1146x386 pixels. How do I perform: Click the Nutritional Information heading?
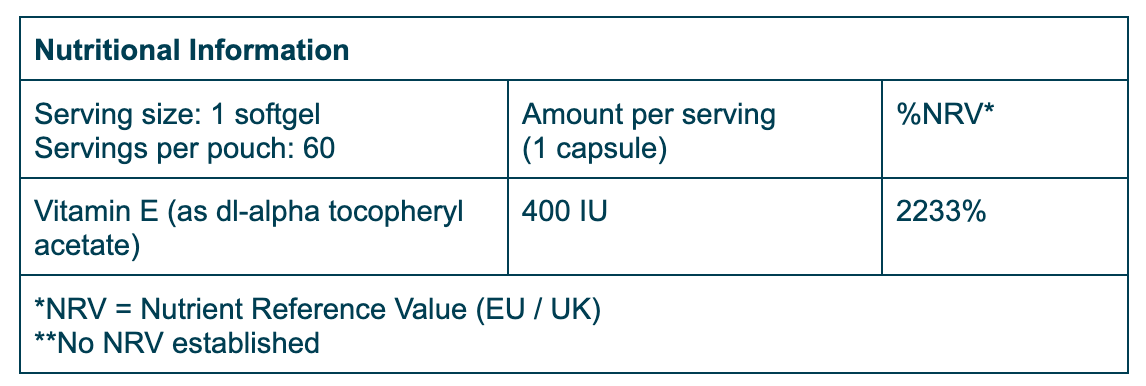click(191, 50)
